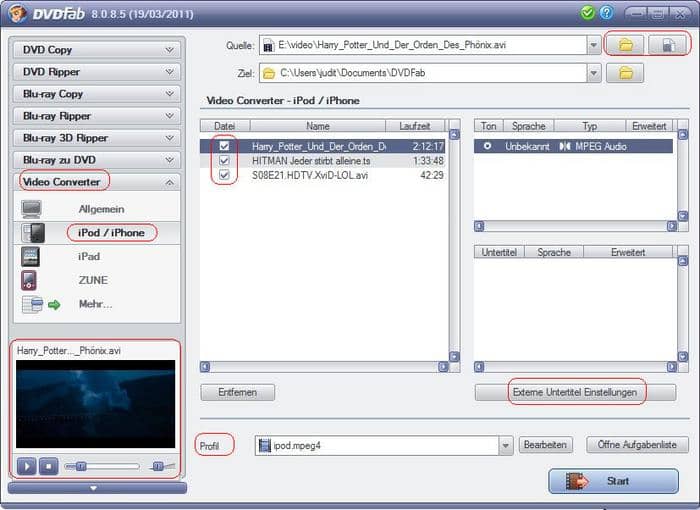Uncheck the S08E21.HDTV.XviD-LOL.avi checkbox
This screenshot has width=700, height=510.
pyautogui.click(x=224, y=175)
